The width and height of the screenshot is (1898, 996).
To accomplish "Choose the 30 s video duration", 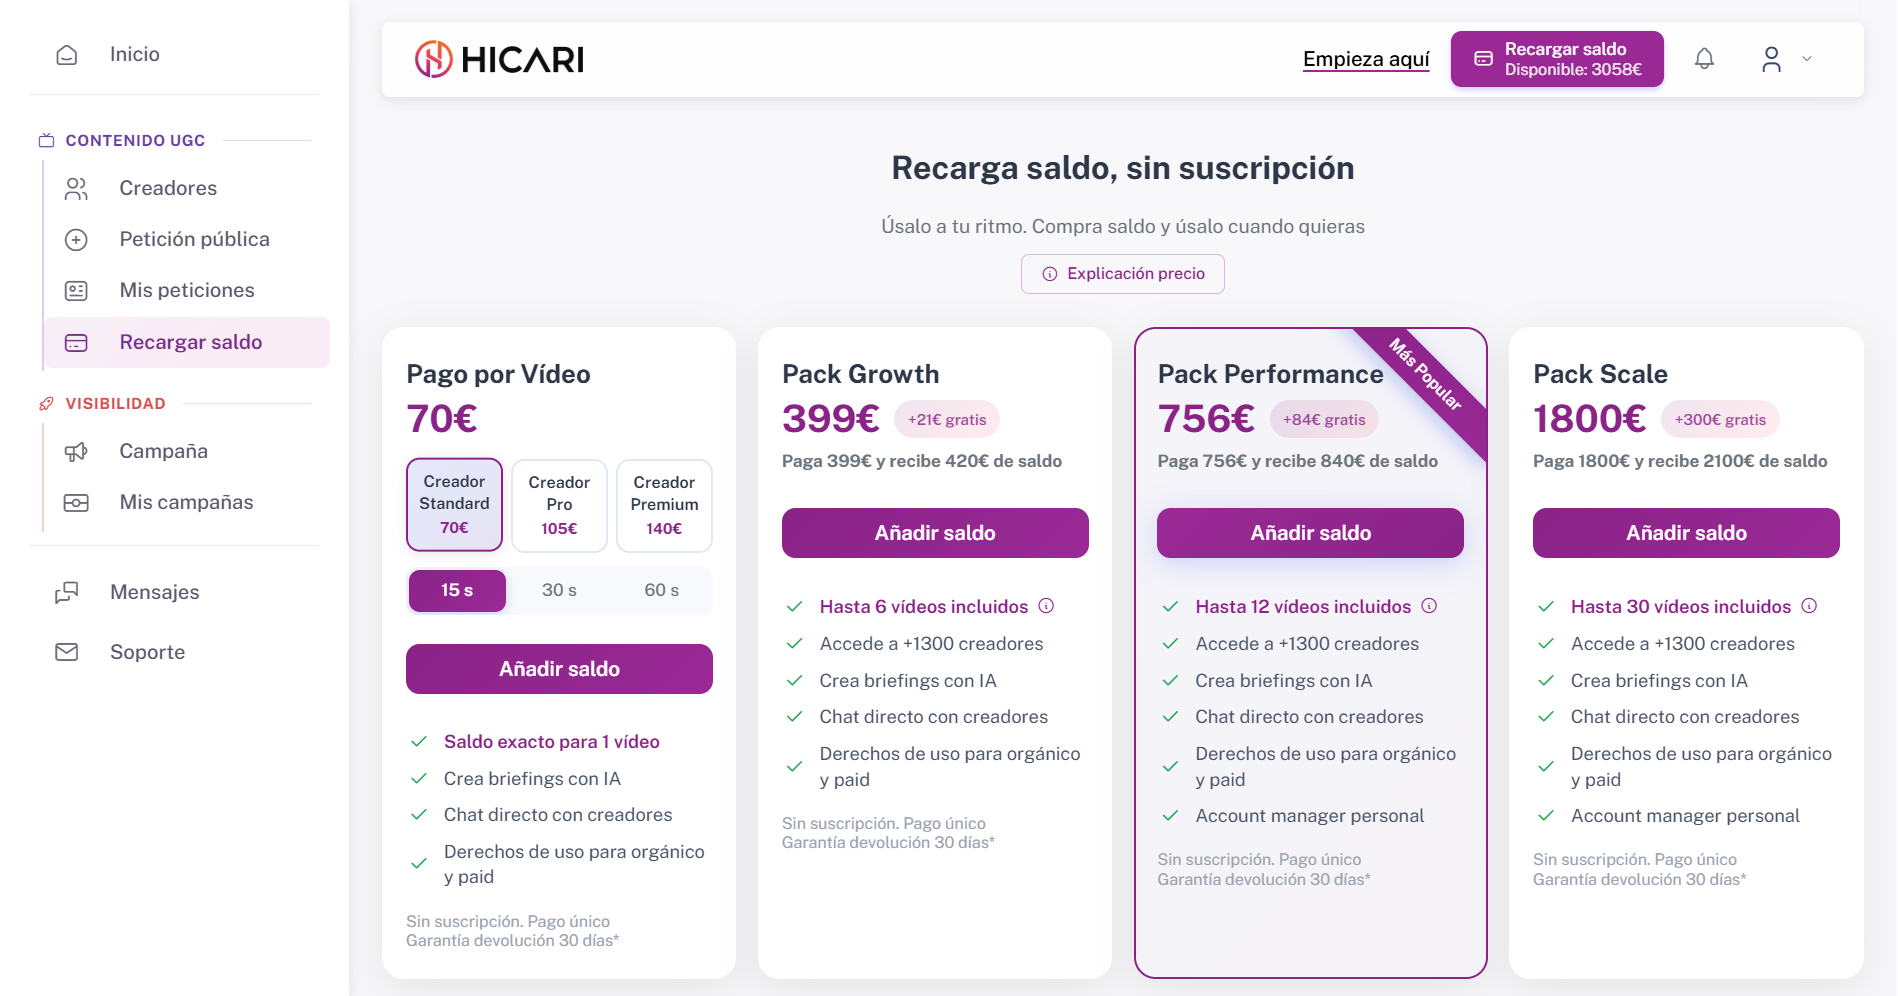I will point(559,590).
